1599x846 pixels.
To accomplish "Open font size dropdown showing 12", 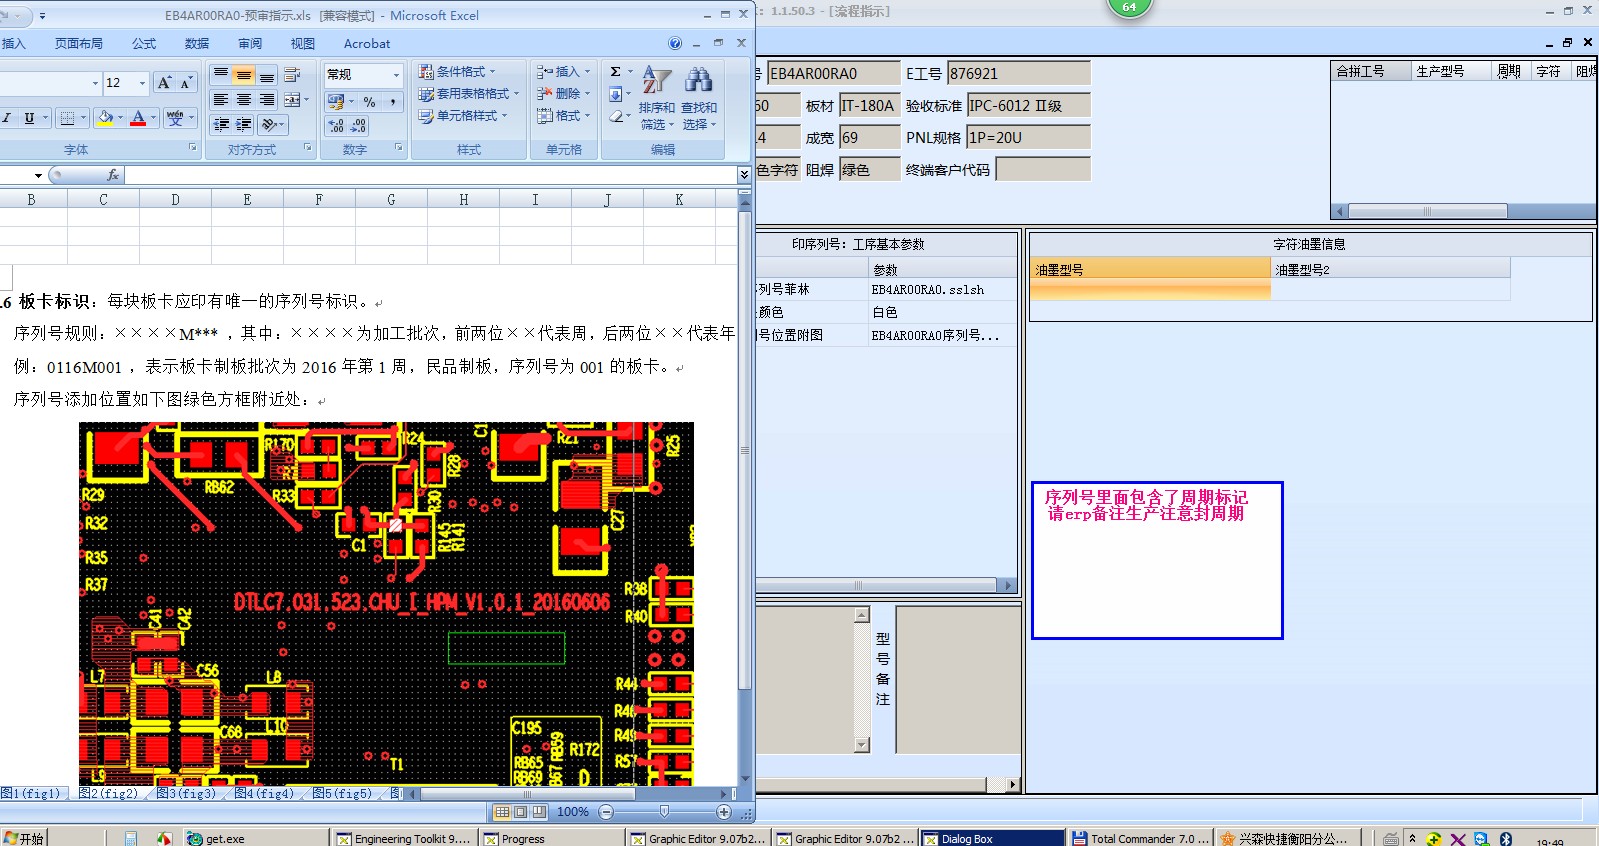I will [x=142, y=83].
